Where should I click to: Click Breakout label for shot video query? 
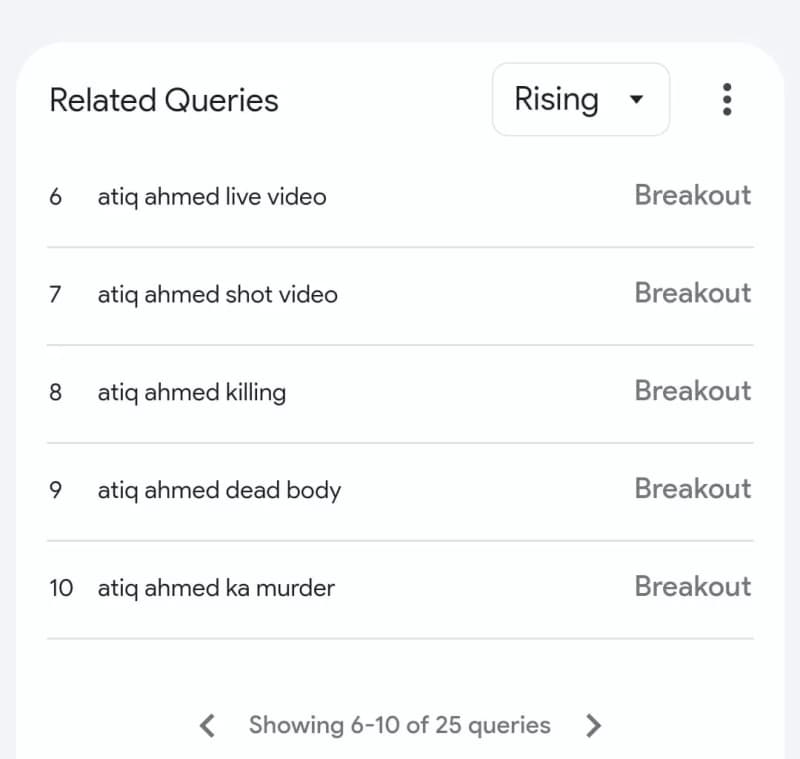pos(692,293)
